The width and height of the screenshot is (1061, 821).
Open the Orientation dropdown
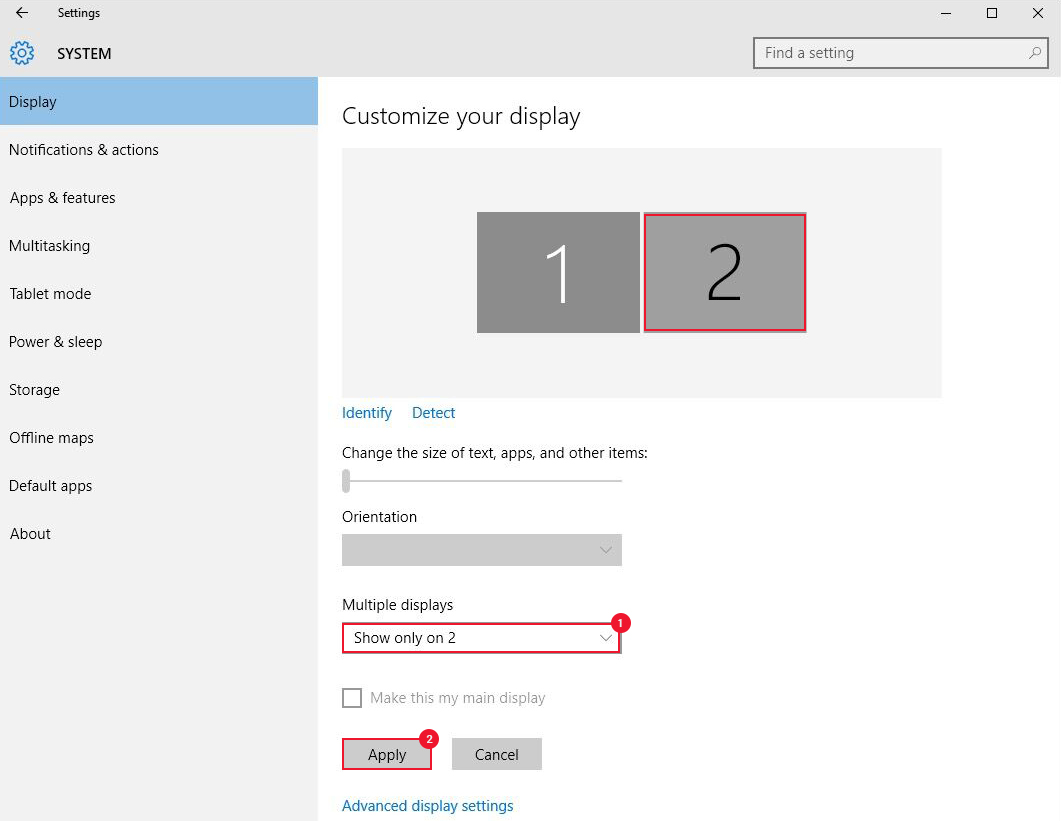482,550
